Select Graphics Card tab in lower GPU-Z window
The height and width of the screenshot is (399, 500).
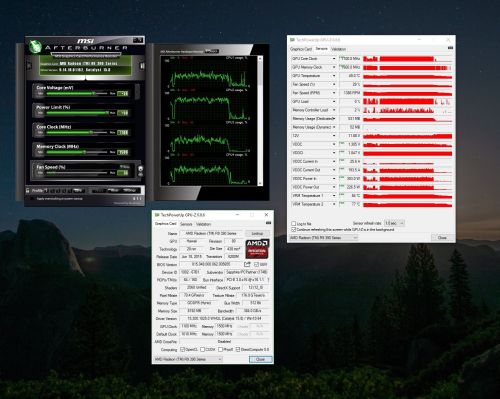pyautogui.click(x=166, y=224)
